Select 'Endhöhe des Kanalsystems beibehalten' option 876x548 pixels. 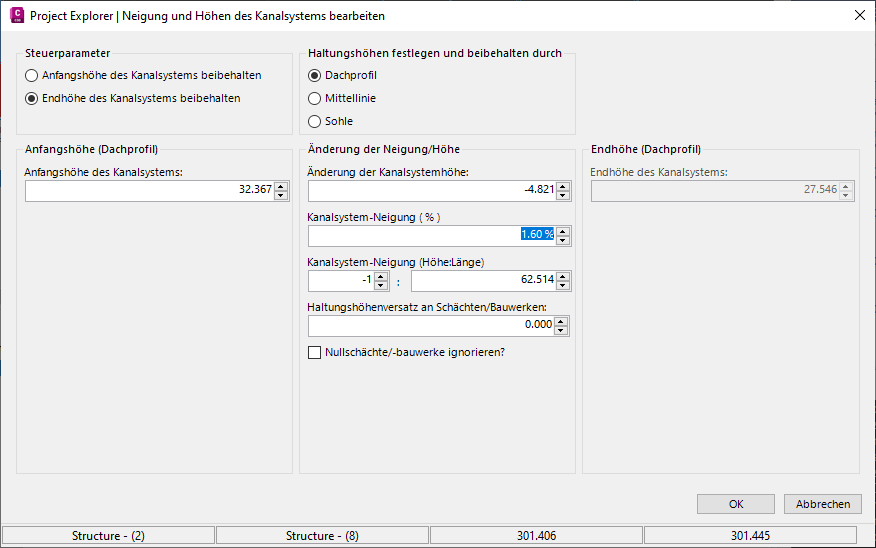pos(32,99)
